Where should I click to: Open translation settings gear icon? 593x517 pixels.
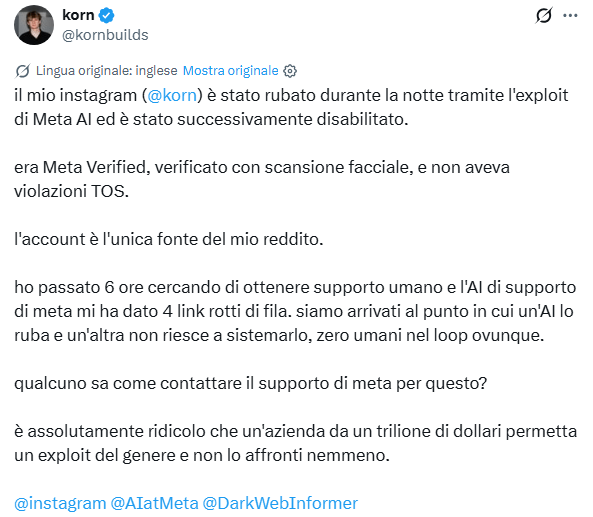(290, 71)
